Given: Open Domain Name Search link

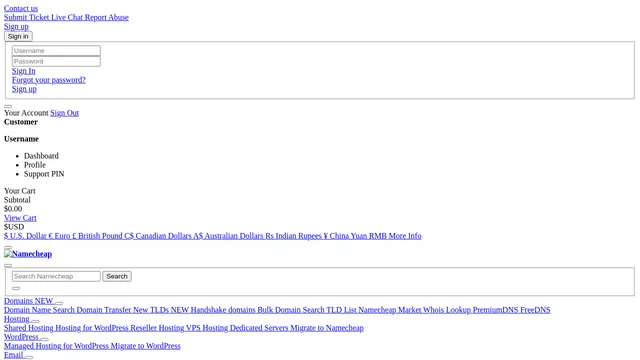Looking at the screenshot, I should tap(39, 310).
